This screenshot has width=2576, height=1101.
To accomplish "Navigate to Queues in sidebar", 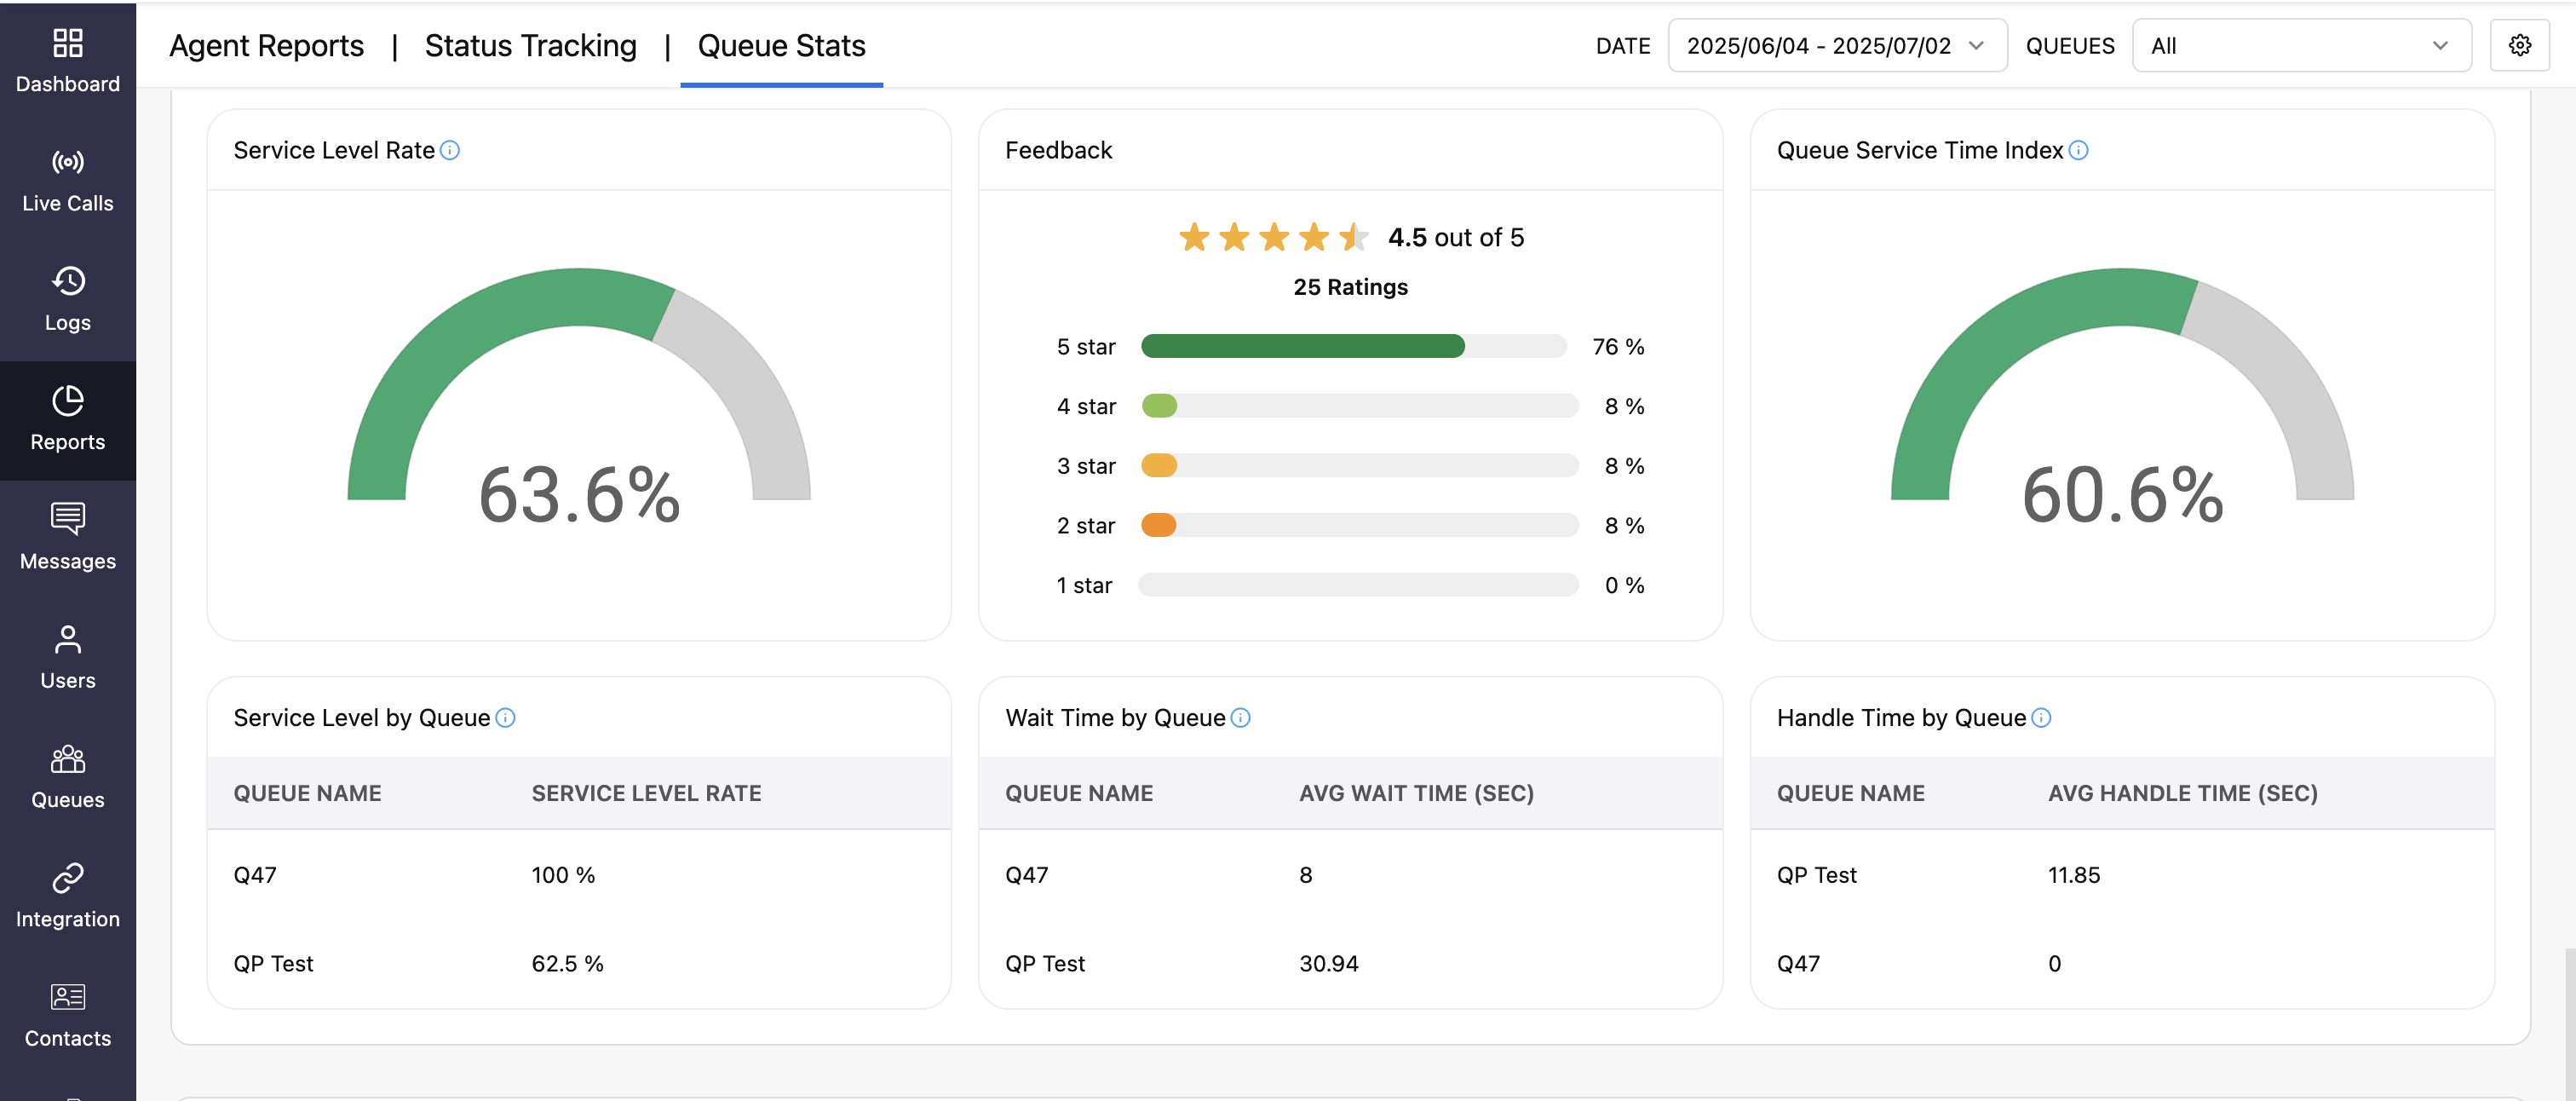I will click(67, 776).
